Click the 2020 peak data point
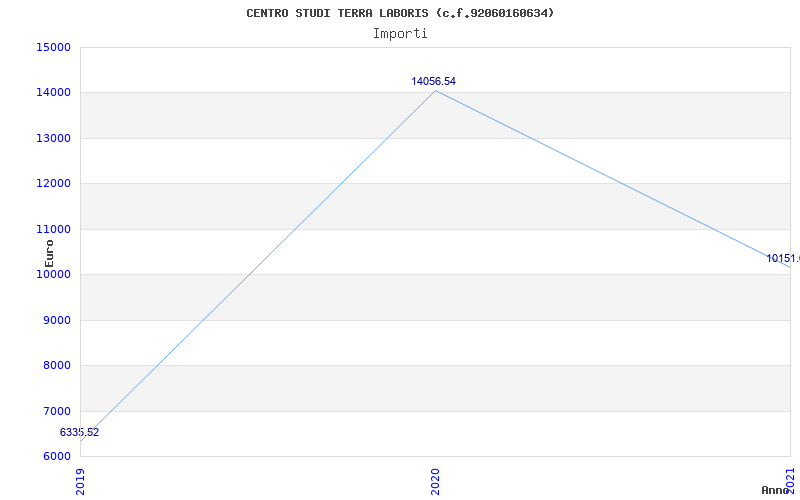 pos(435,91)
